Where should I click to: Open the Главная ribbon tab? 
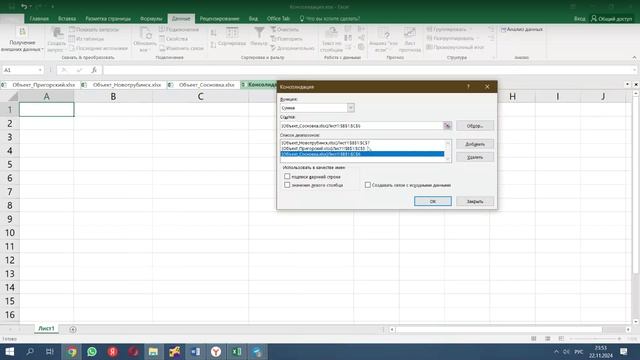tap(39, 19)
